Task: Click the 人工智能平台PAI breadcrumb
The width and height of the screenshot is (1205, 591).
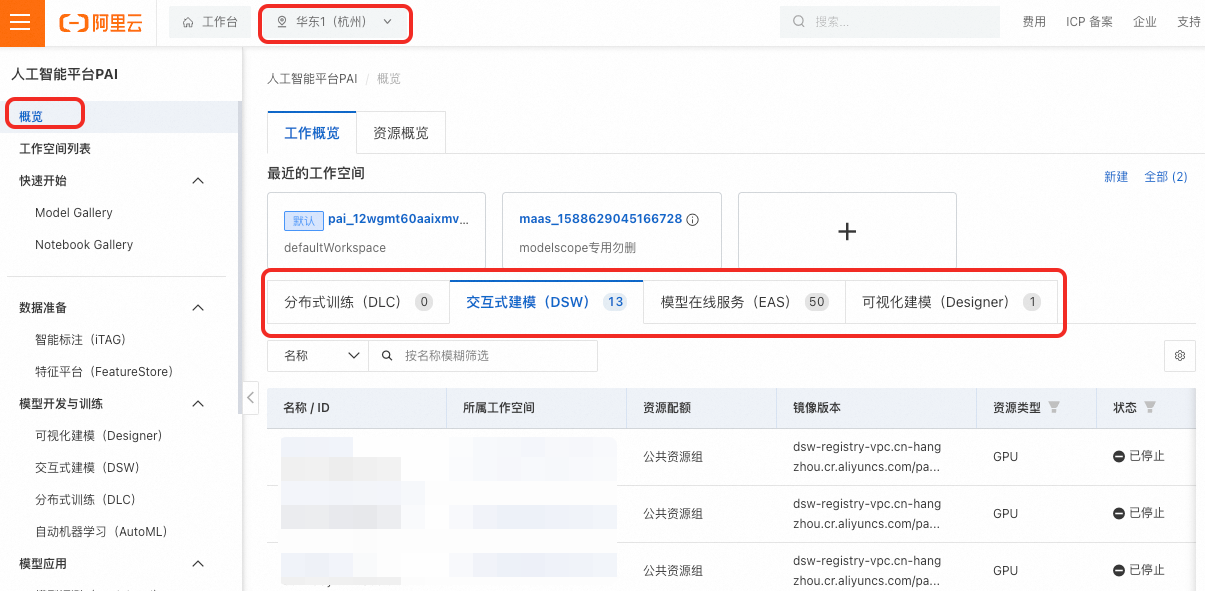Action: [x=312, y=78]
